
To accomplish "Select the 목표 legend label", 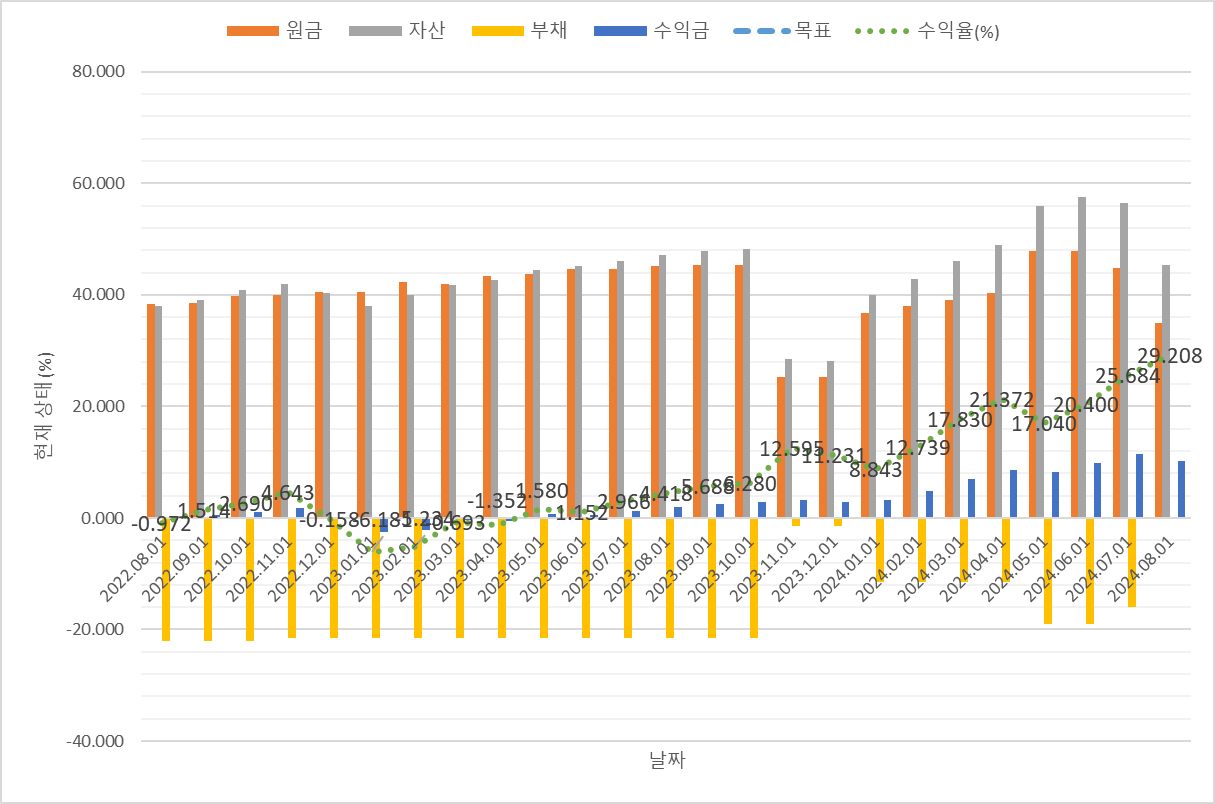I will click(813, 31).
